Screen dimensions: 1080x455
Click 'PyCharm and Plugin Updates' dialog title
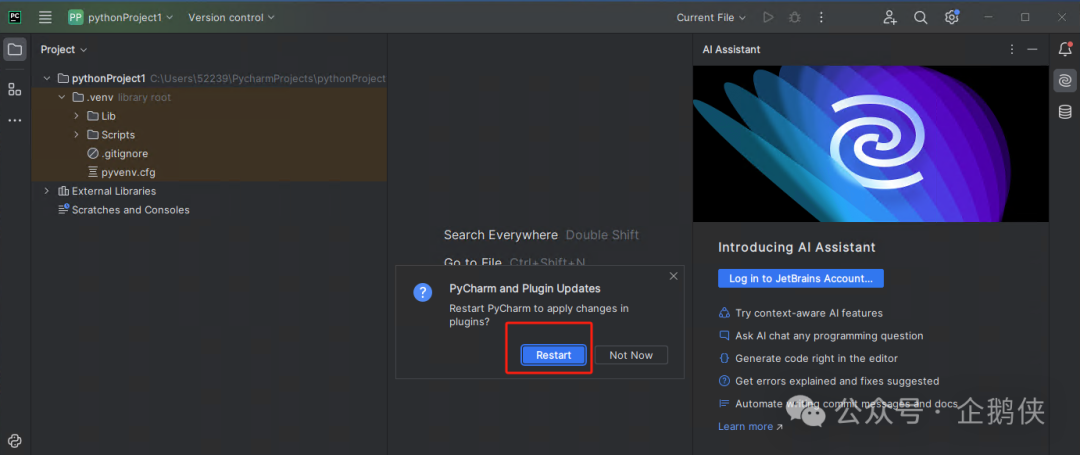point(525,288)
